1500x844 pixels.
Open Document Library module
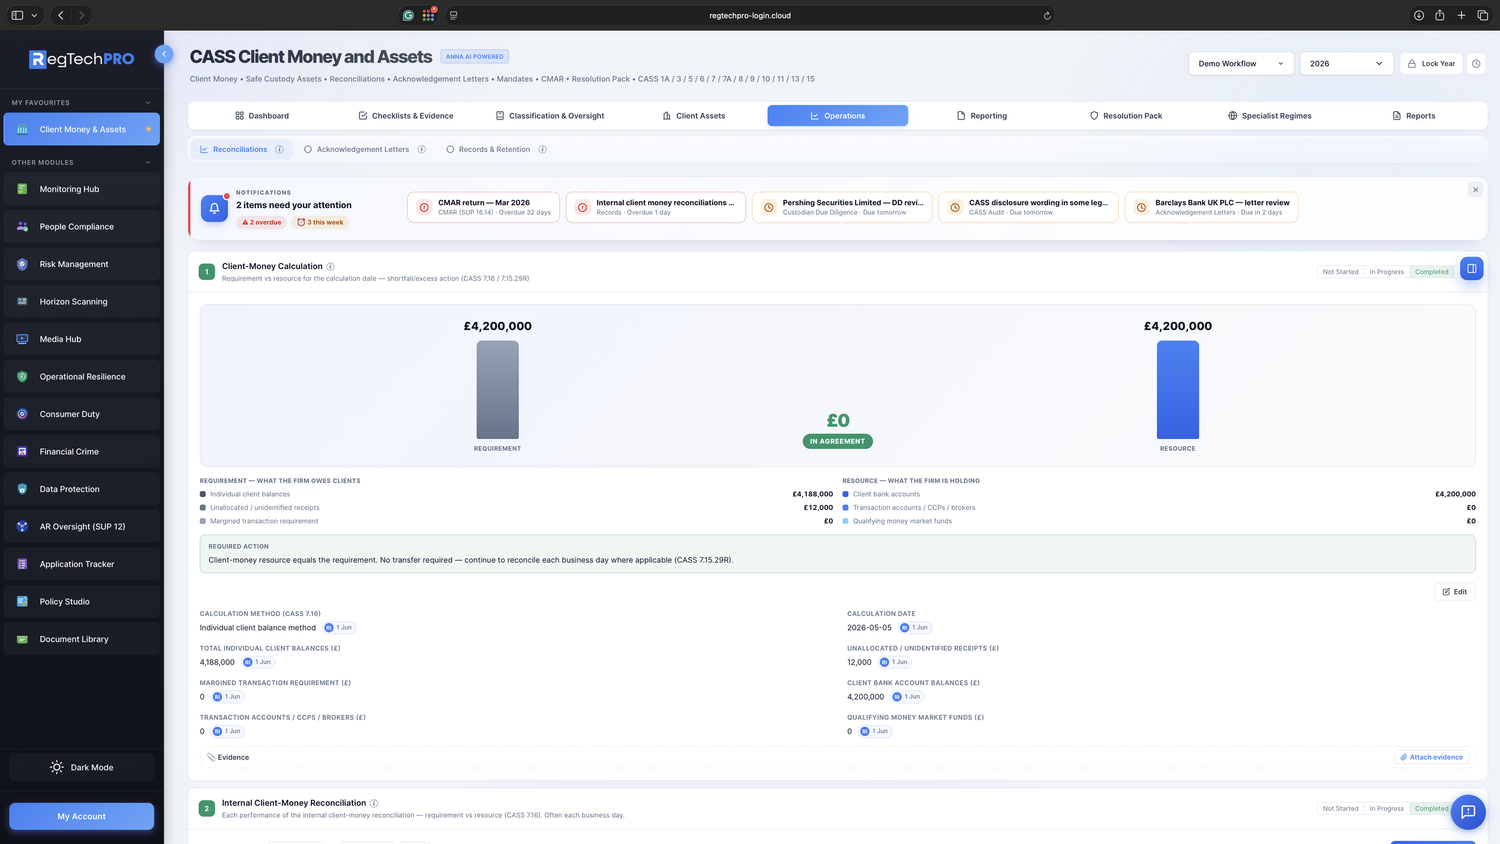82,639
